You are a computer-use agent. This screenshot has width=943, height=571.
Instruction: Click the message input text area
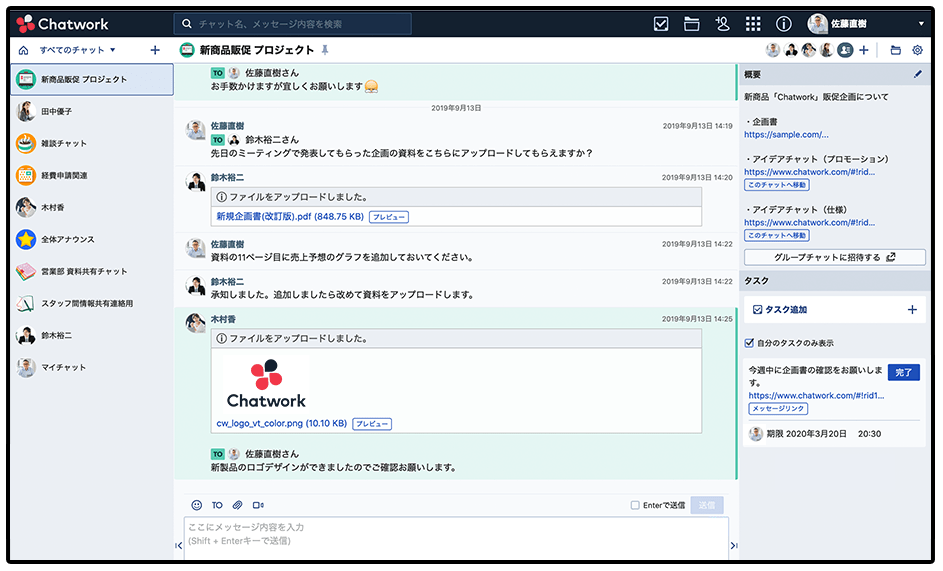tap(455, 537)
